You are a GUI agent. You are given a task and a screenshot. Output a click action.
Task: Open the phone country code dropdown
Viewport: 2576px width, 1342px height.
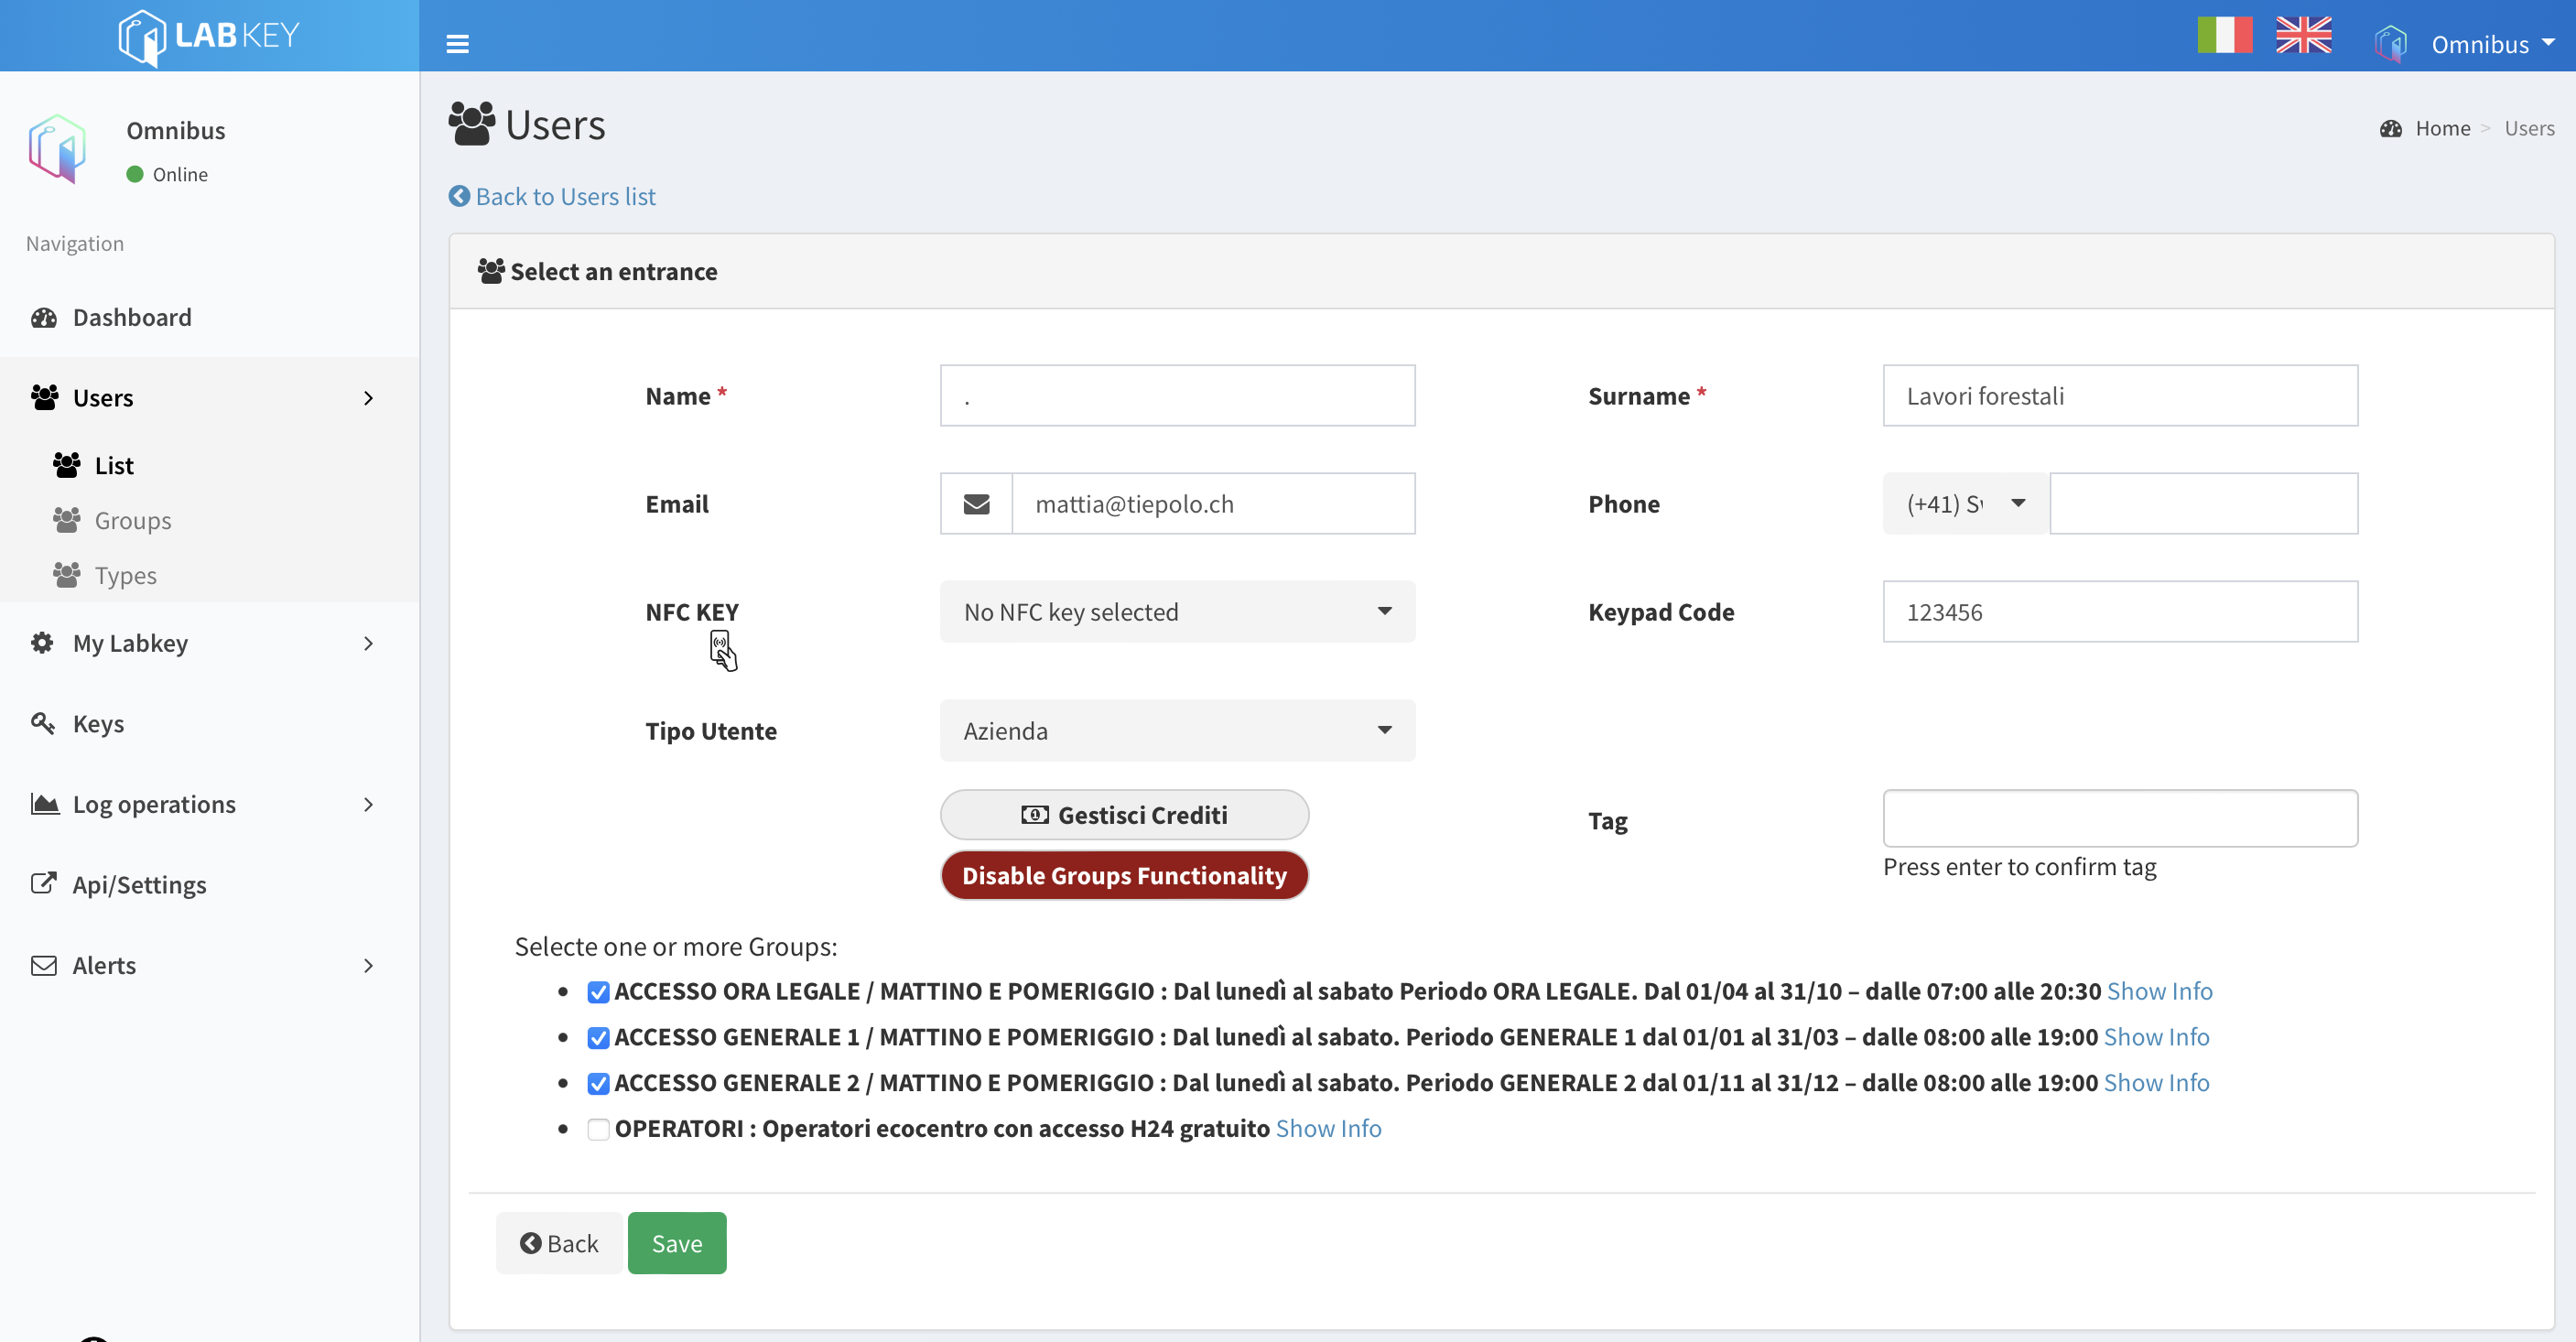pos(1965,504)
